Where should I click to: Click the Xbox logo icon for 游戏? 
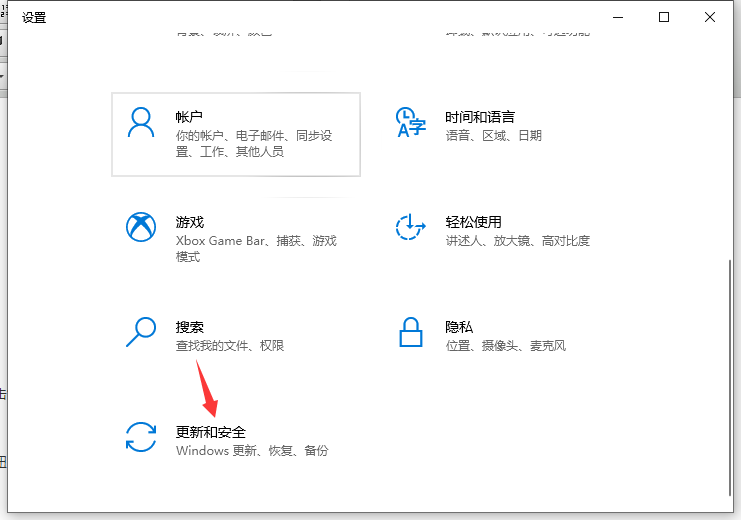[141, 227]
